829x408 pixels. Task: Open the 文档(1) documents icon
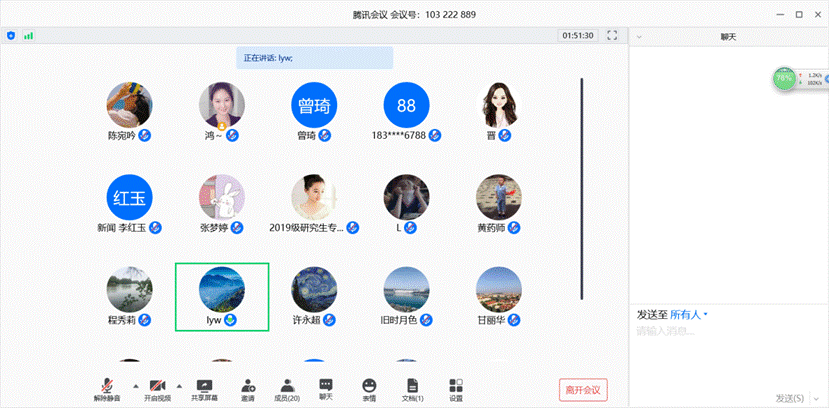412,388
